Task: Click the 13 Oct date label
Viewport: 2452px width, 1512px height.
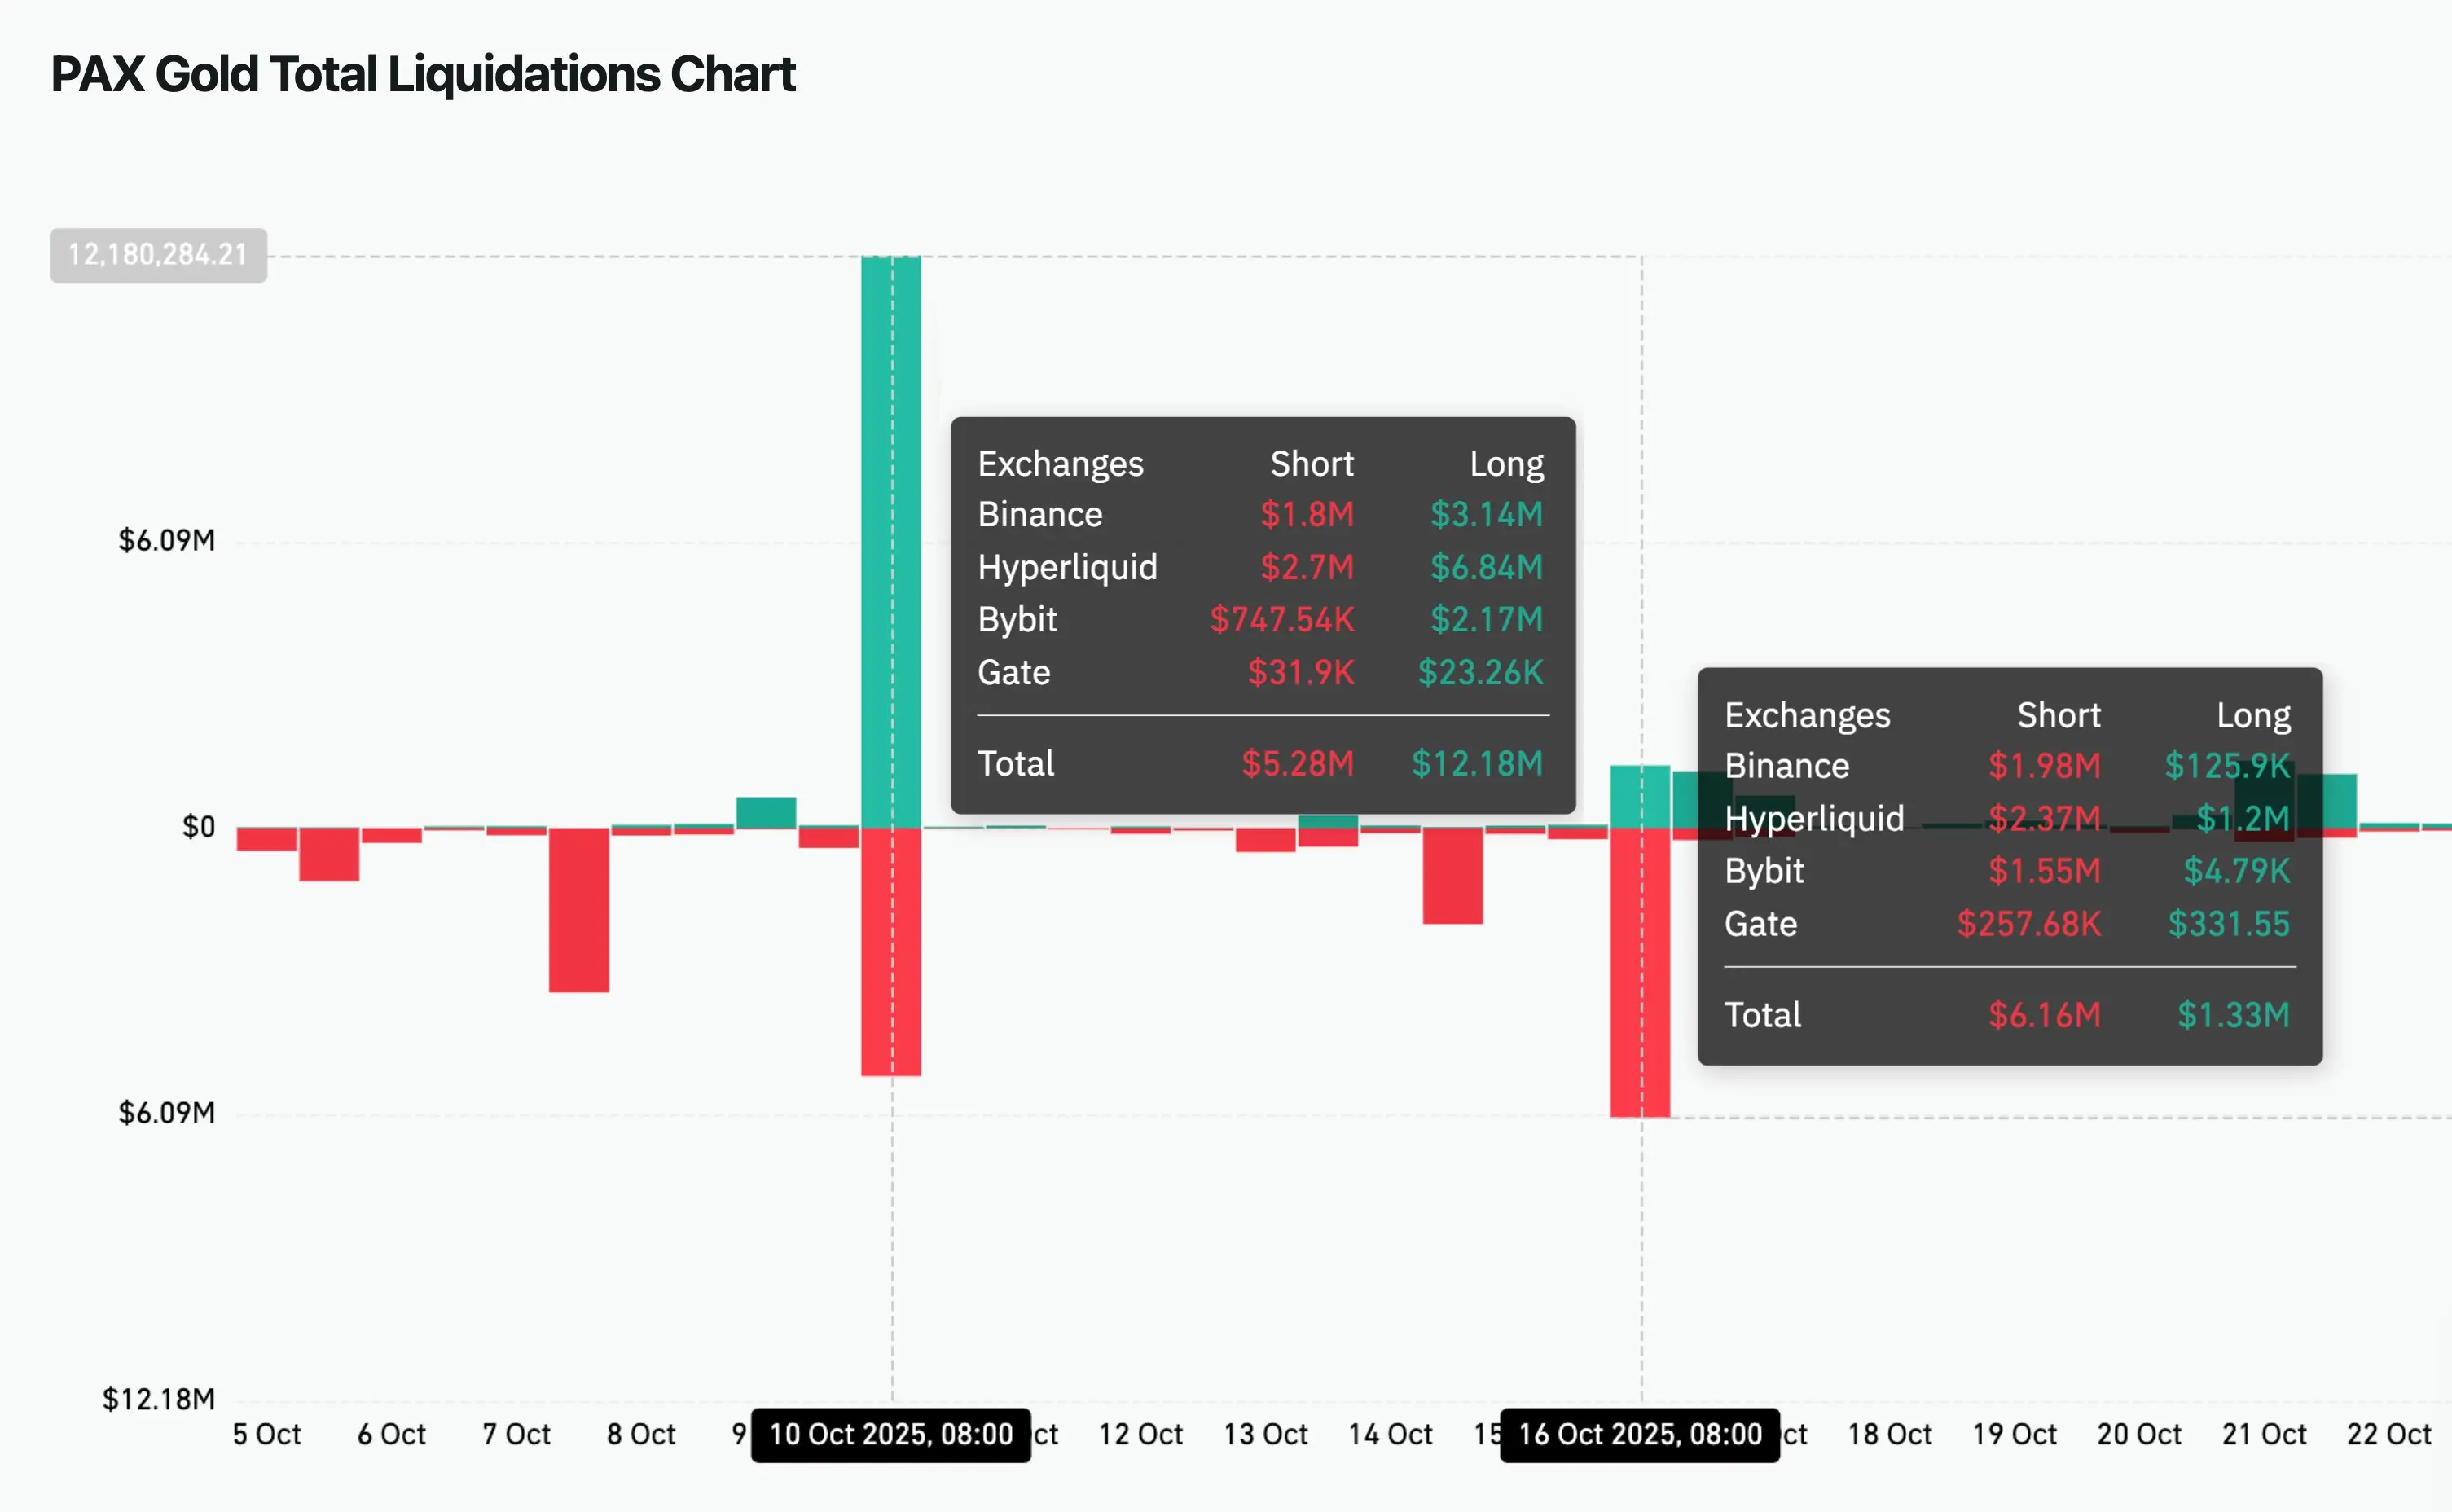Action: click(x=1265, y=1434)
